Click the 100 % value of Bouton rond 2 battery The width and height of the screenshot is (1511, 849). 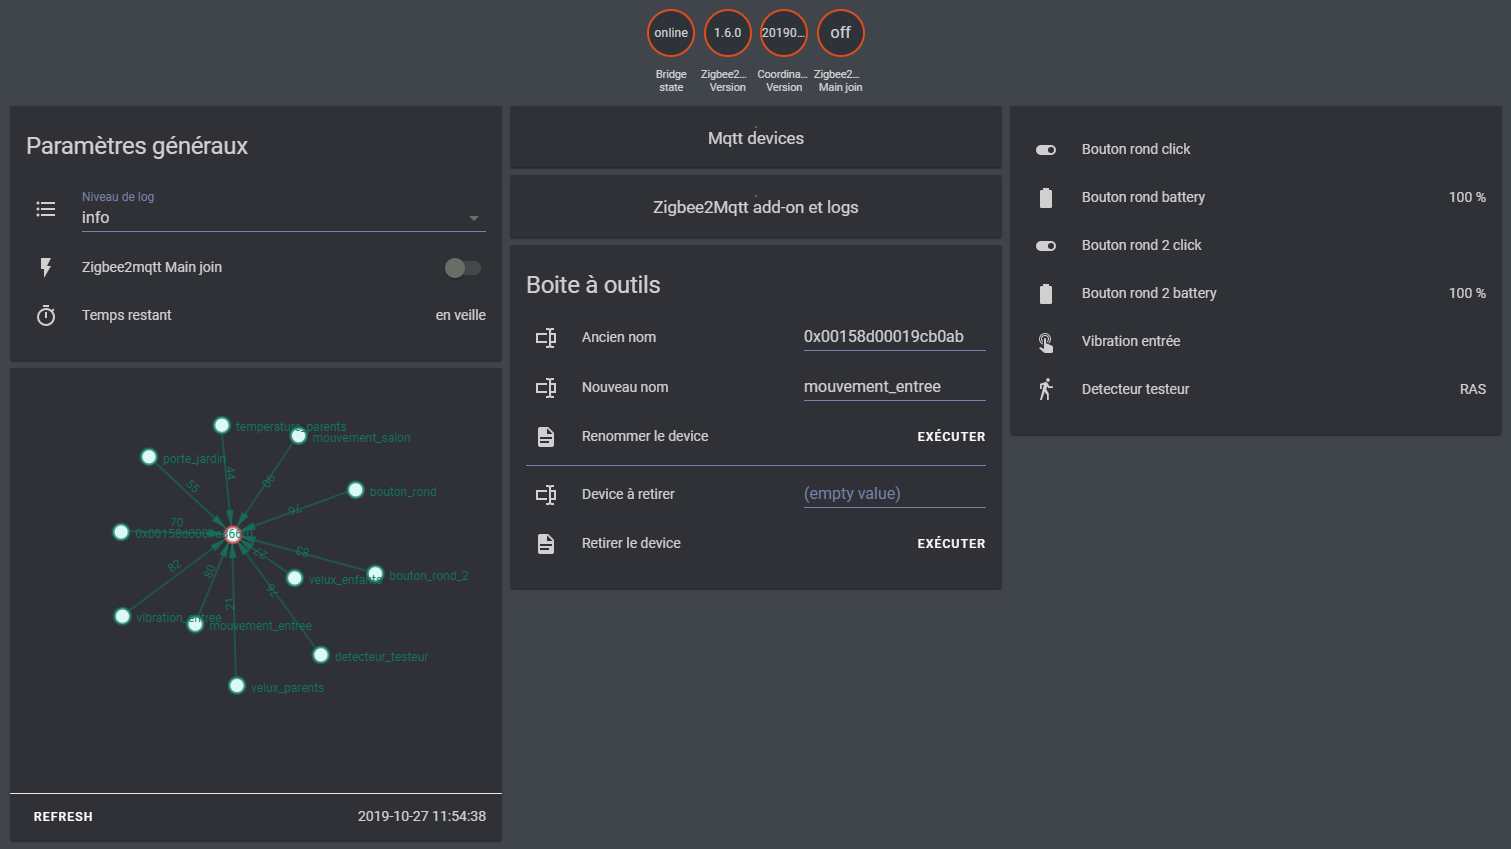[x=1467, y=293]
